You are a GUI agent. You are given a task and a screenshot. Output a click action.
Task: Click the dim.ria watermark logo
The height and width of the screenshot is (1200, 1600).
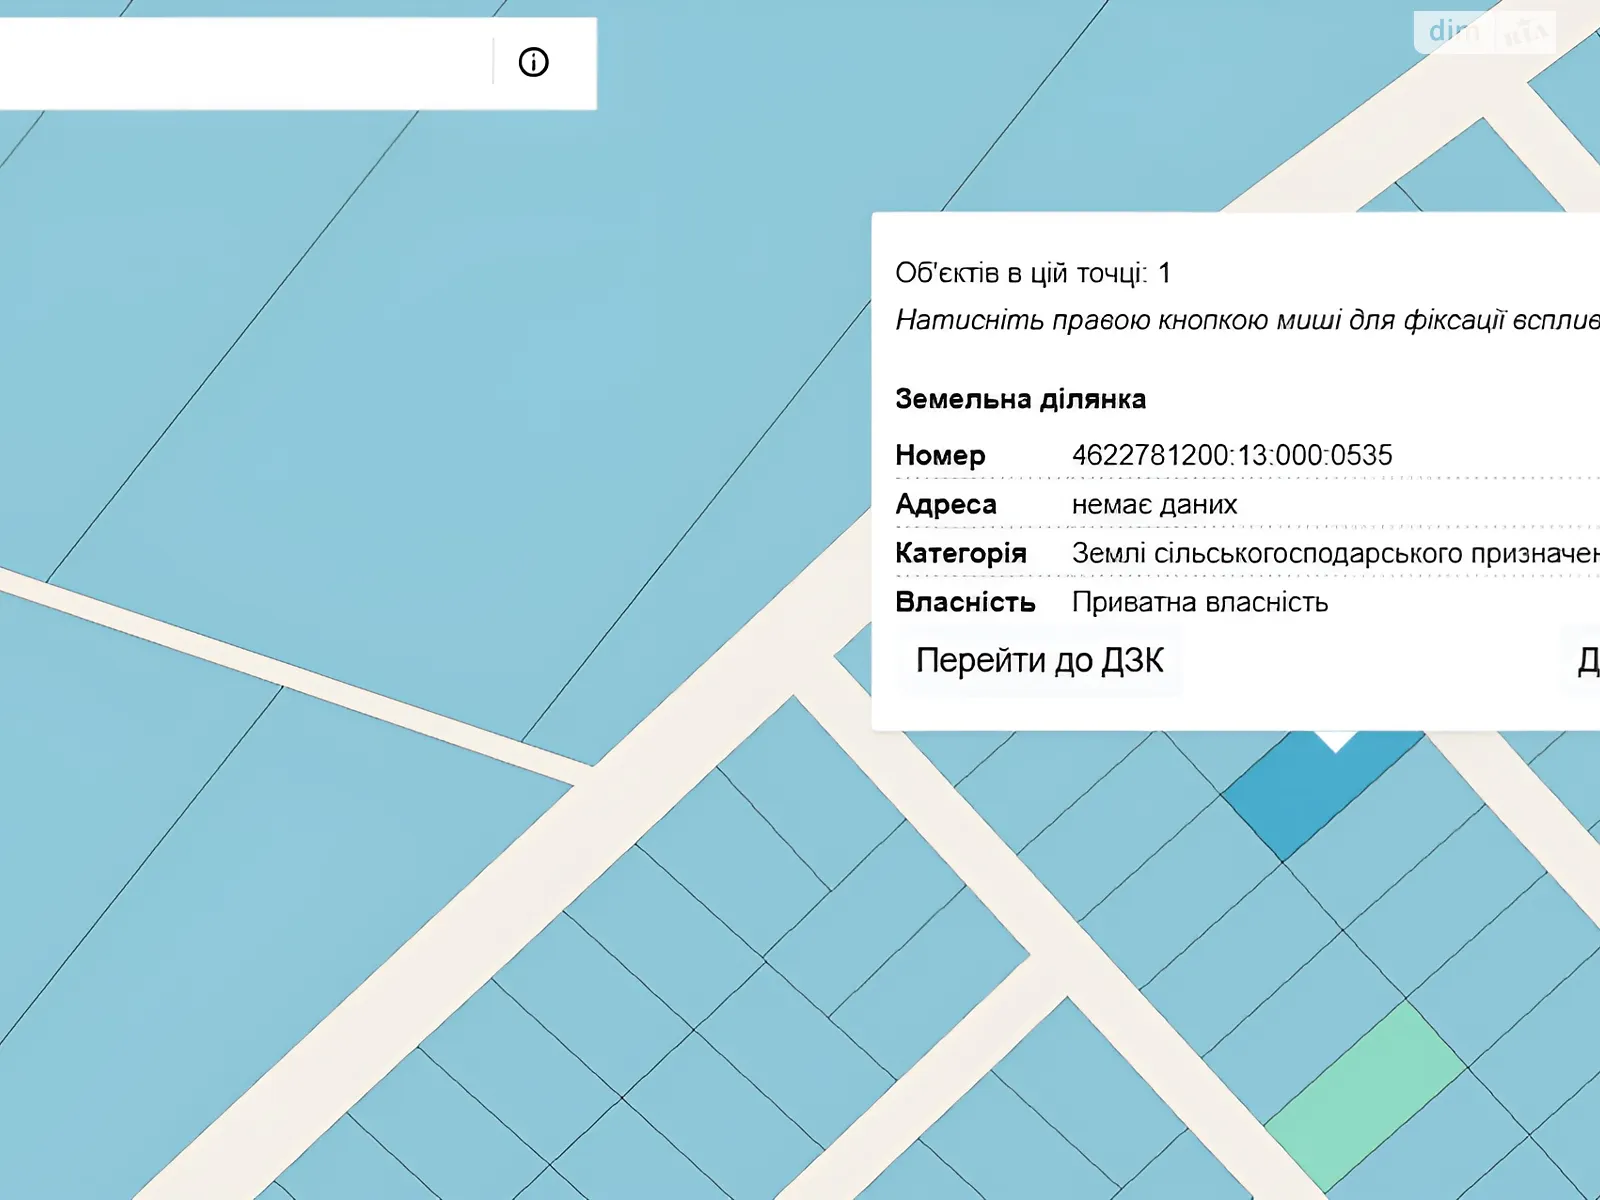pos(1484,32)
